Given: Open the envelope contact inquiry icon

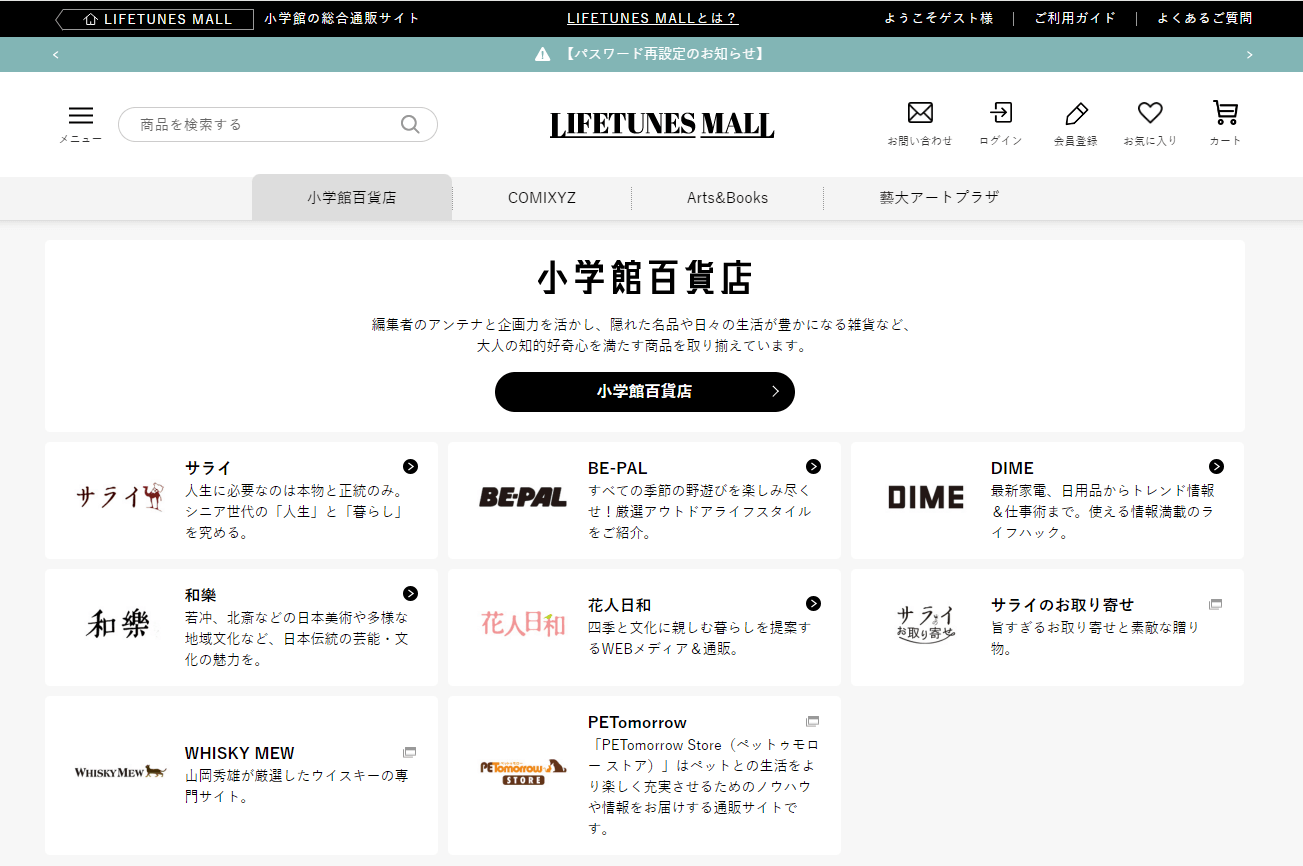Looking at the screenshot, I should point(919,113).
